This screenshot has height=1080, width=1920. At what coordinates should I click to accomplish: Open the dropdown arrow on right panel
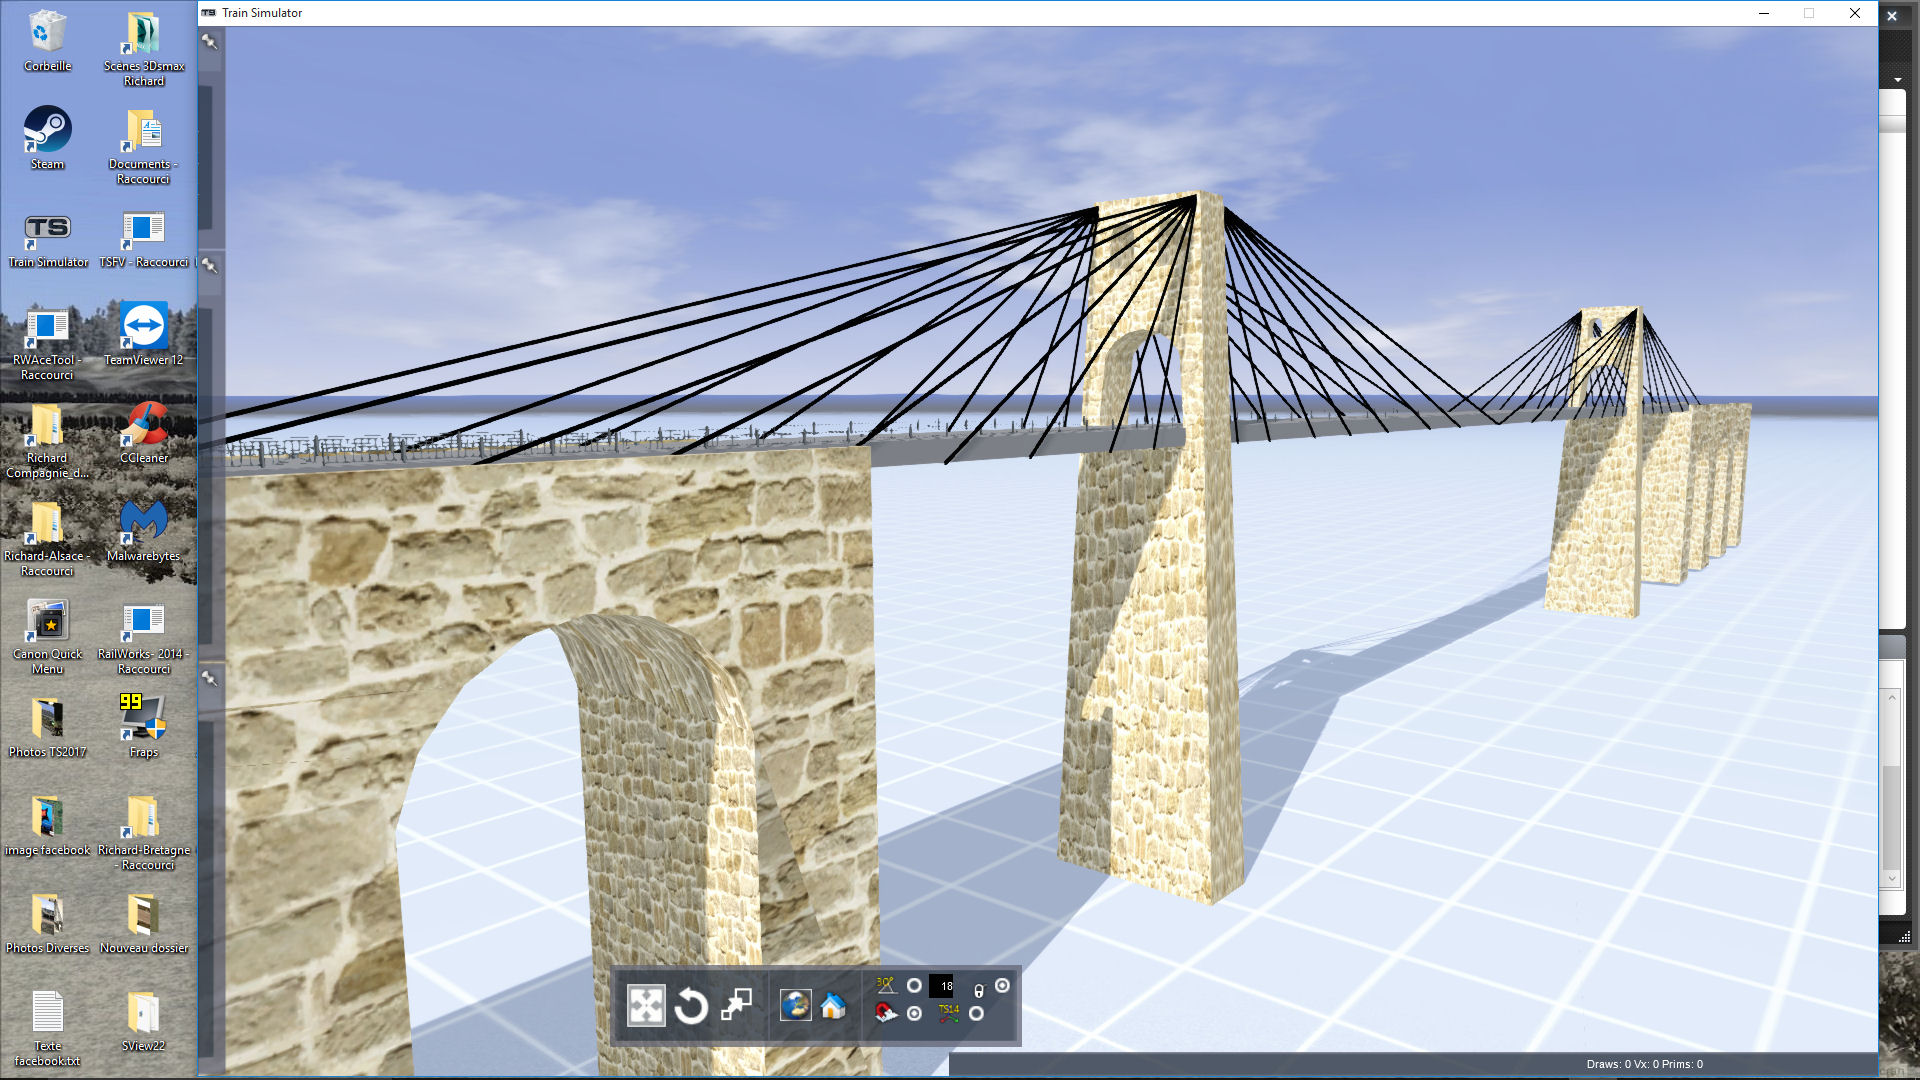[x=1897, y=80]
